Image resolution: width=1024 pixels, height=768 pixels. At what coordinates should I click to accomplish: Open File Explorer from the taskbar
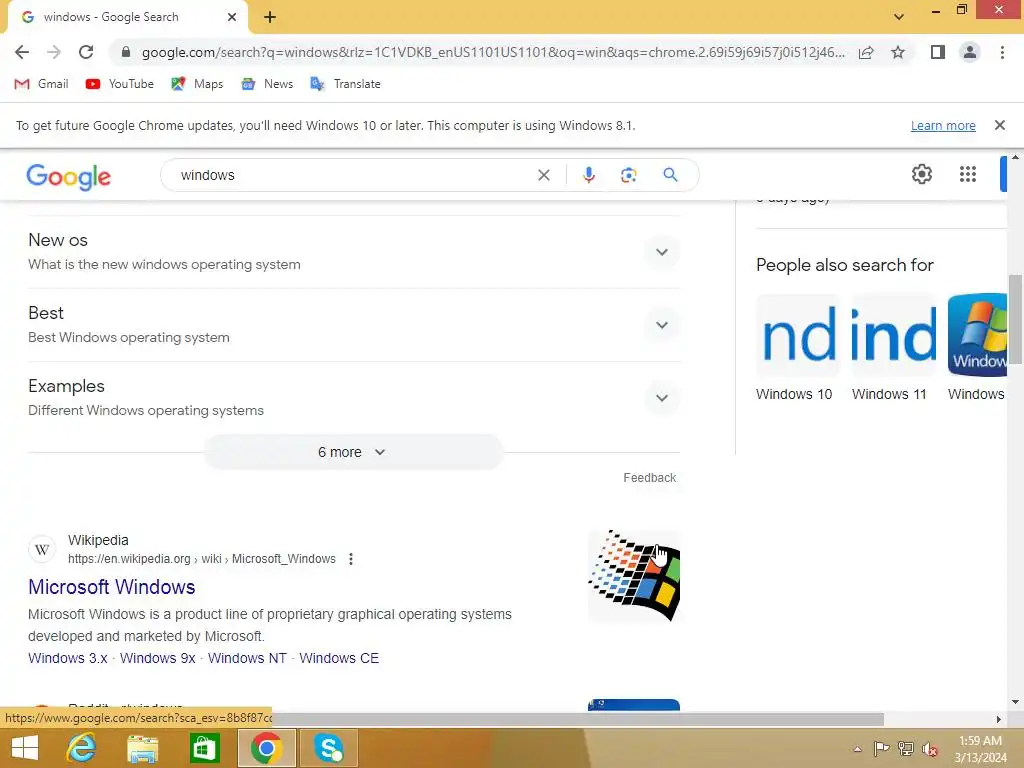tap(142, 748)
